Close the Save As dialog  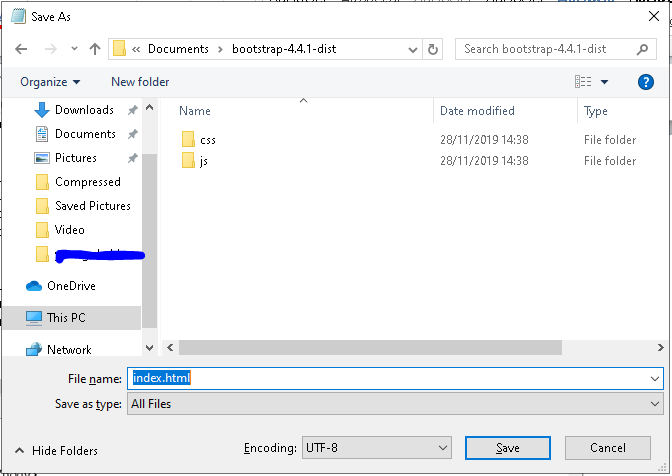click(x=654, y=16)
